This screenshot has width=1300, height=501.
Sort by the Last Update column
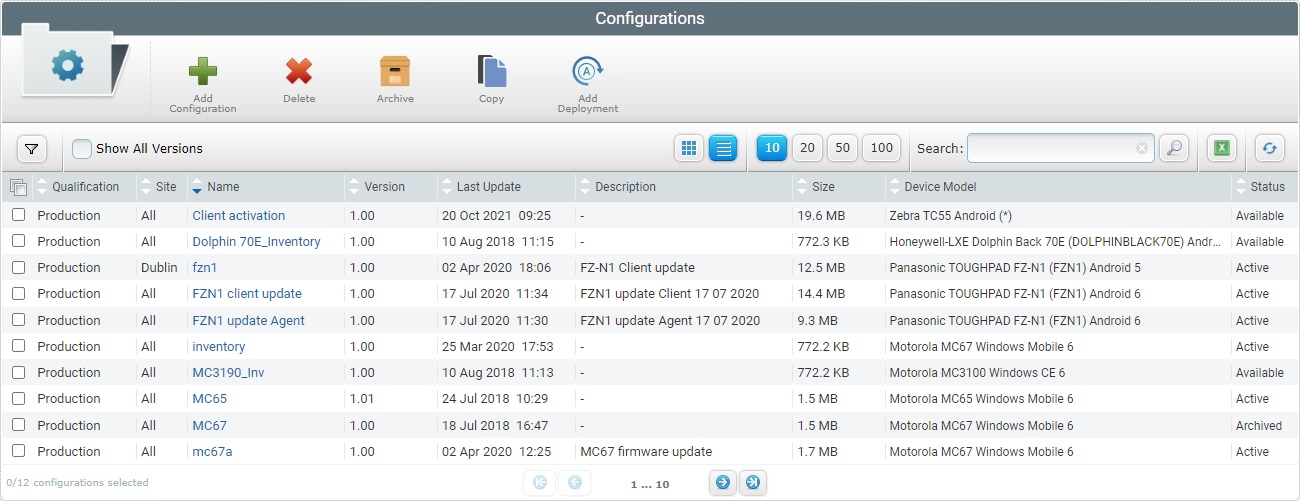[488, 187]
